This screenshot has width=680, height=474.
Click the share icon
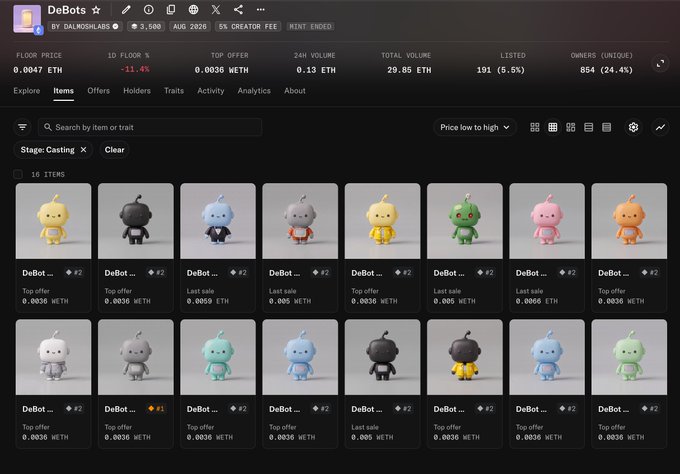[238, 10]
